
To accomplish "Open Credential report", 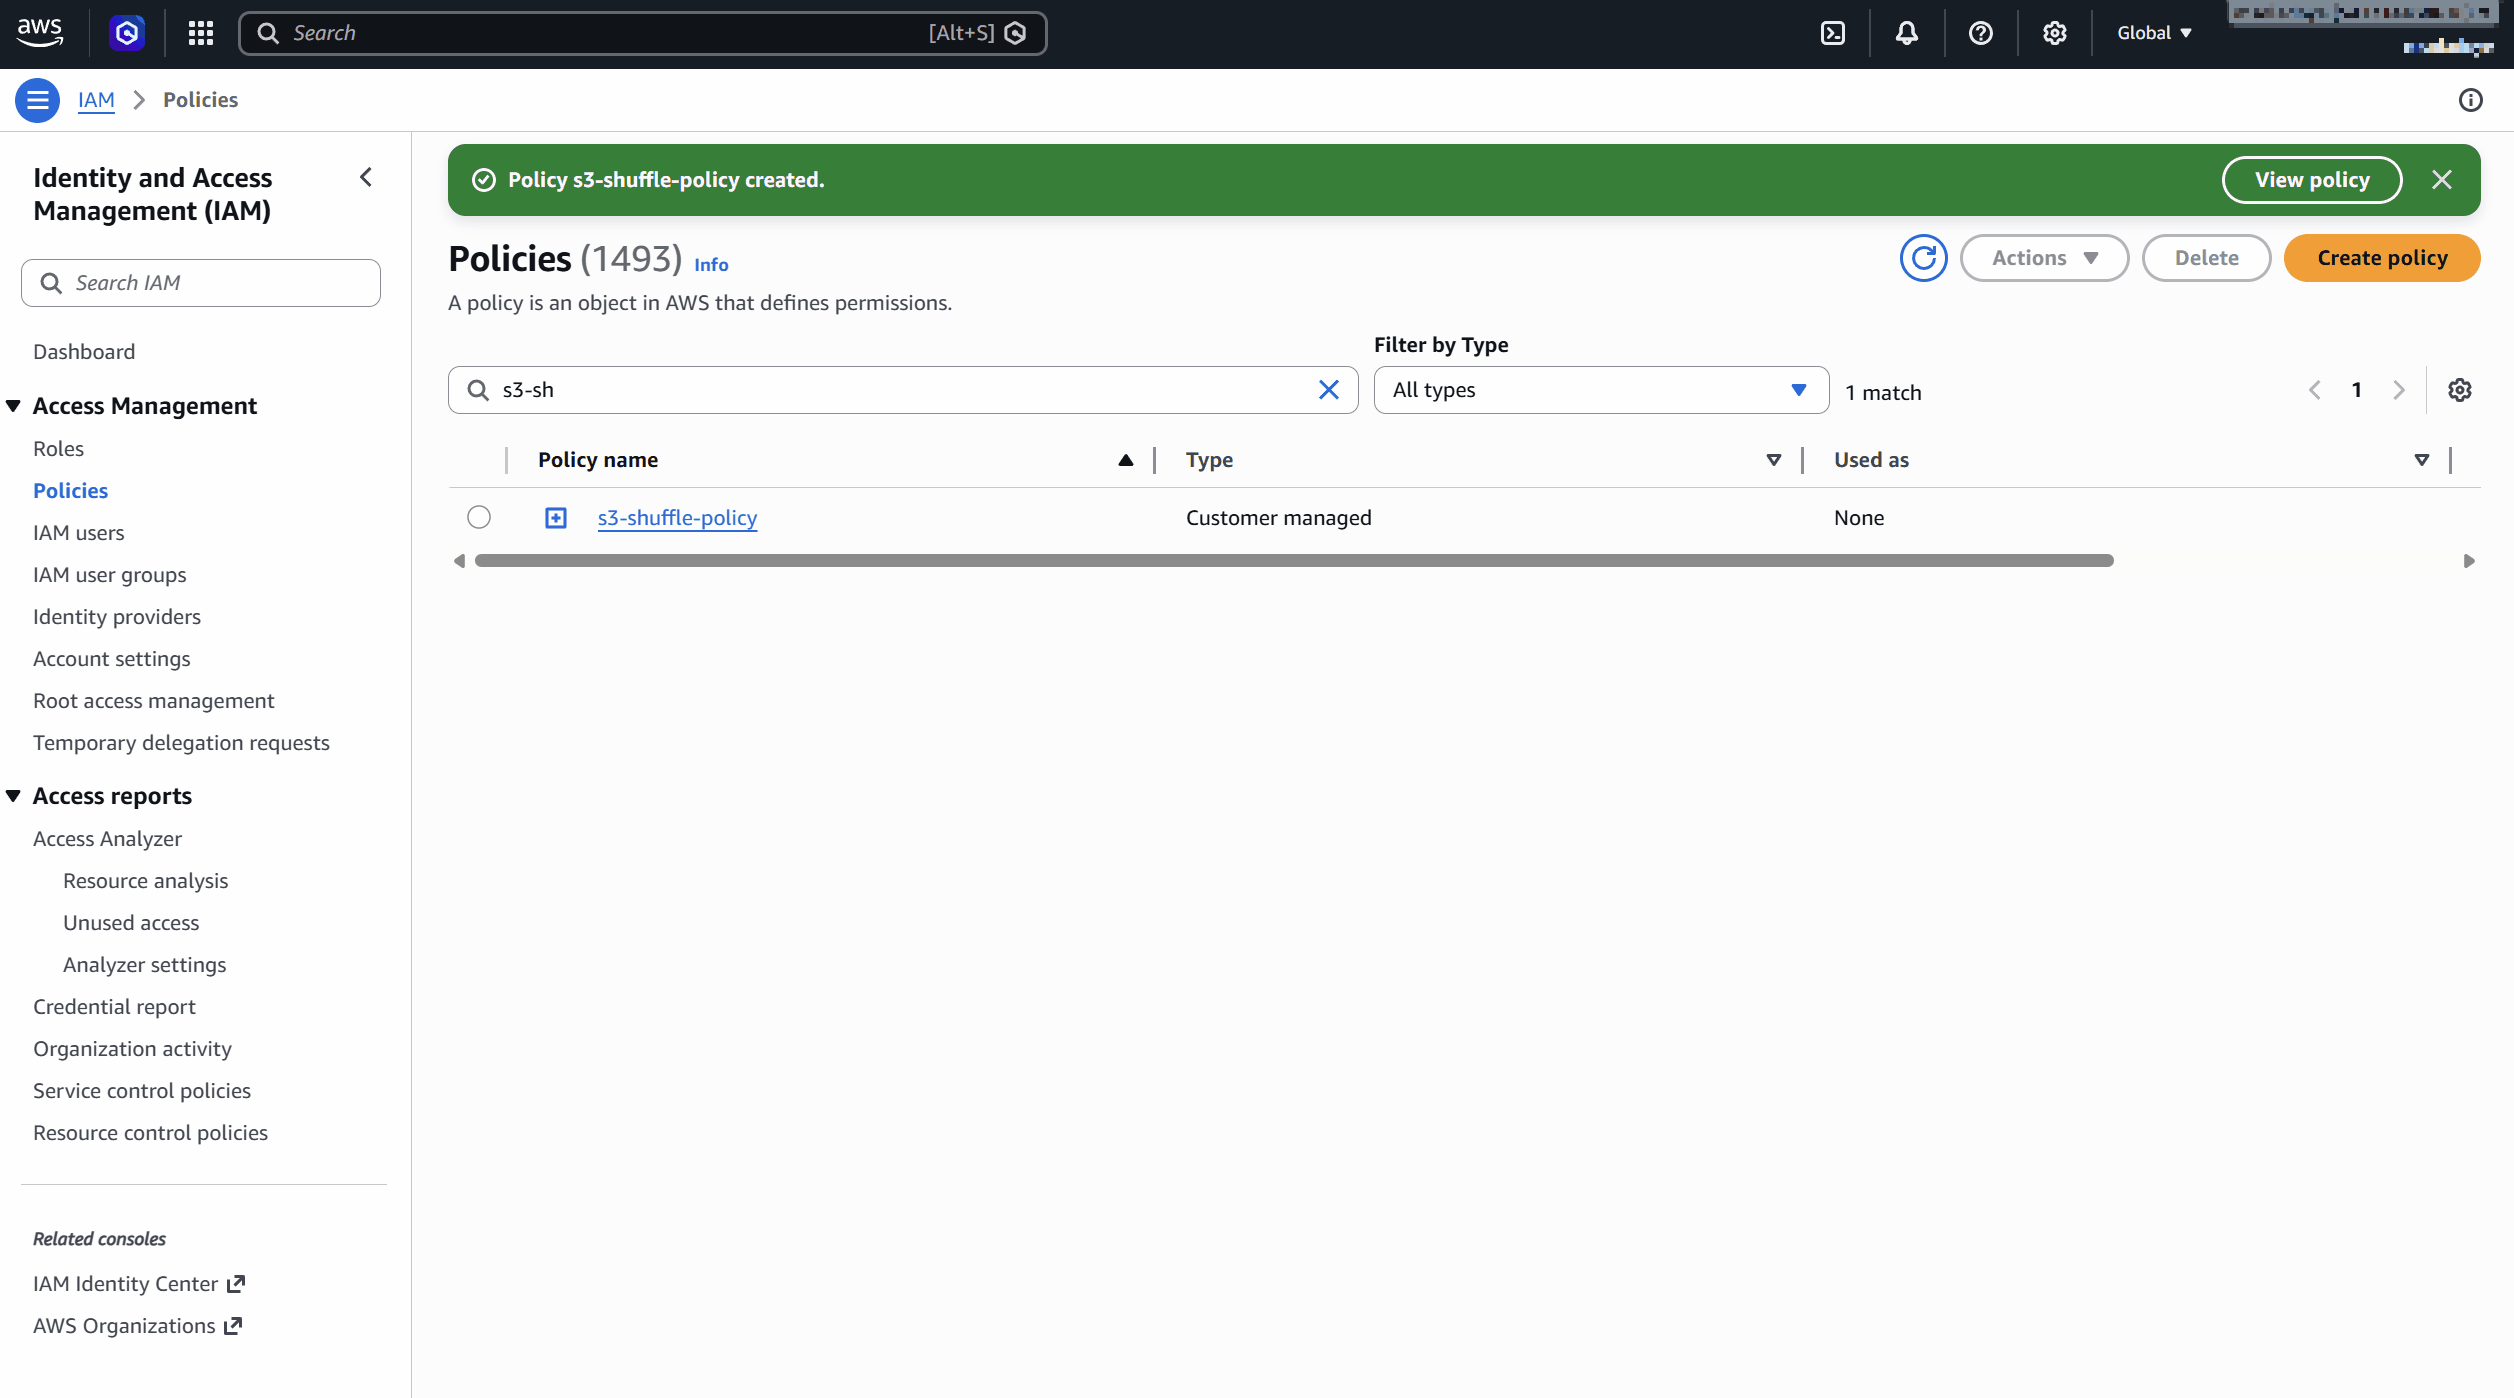I will click(115, 1007).
